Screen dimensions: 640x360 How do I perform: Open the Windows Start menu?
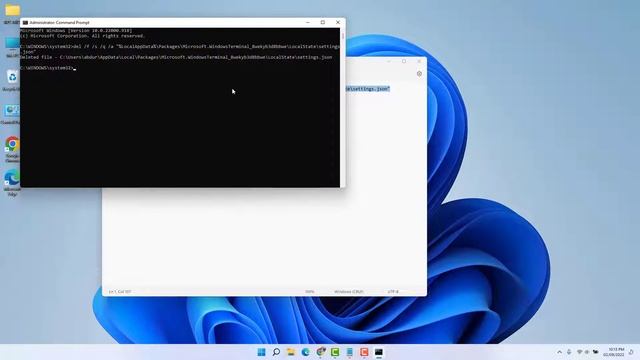click(x=261, y=352)
